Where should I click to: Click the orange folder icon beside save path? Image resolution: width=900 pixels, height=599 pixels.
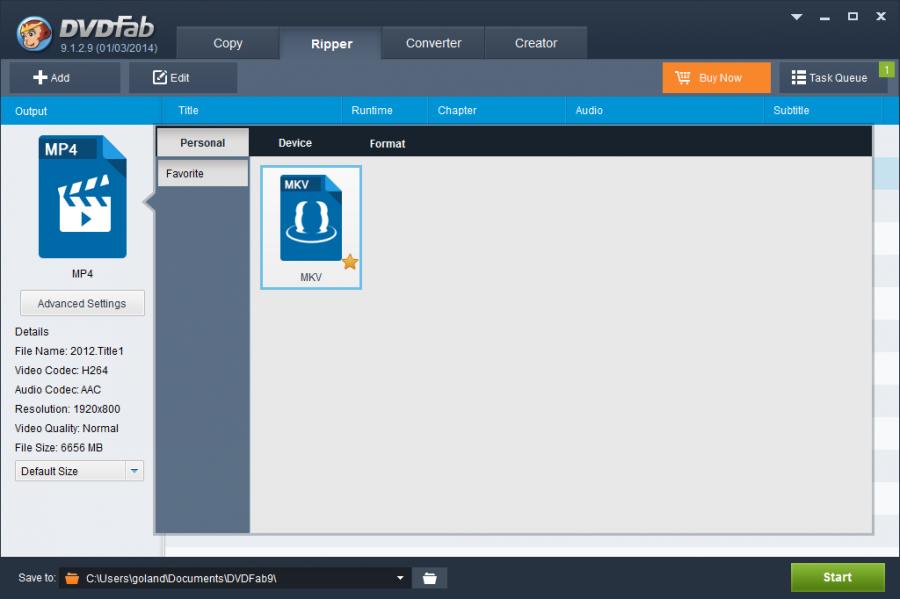click(x=72, y=578)
